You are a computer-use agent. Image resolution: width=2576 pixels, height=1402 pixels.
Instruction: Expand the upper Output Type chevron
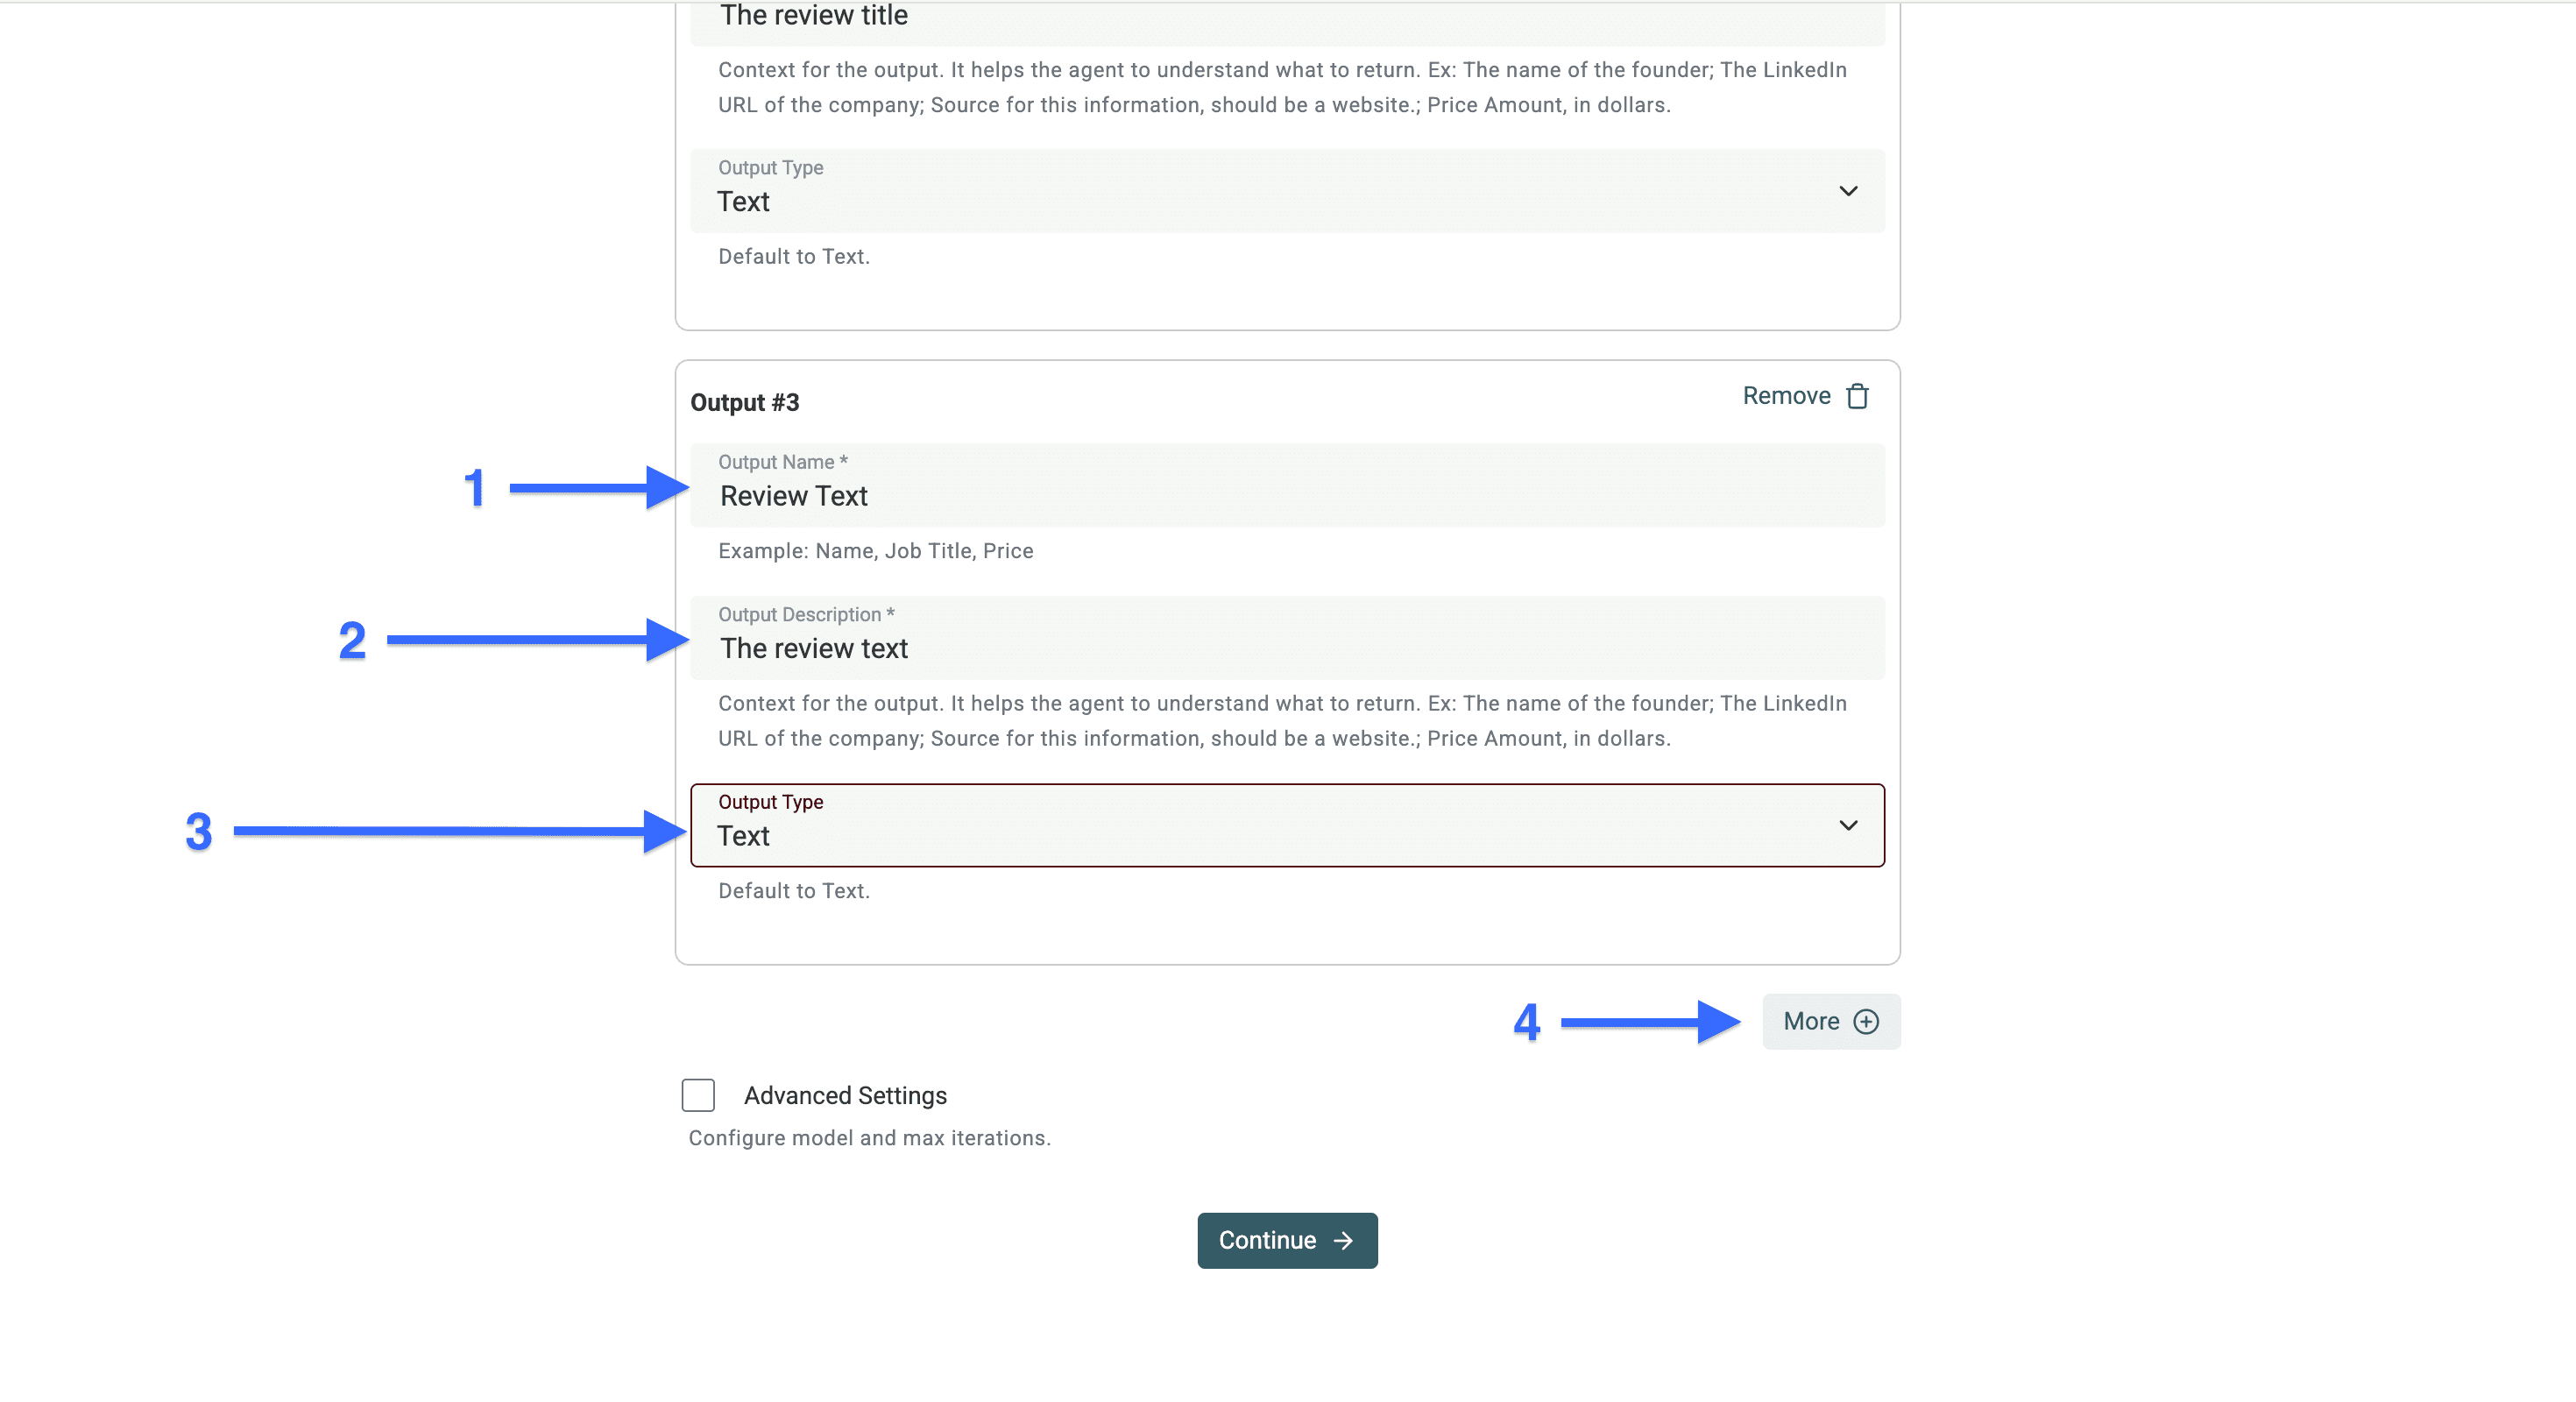[1848, 191]
